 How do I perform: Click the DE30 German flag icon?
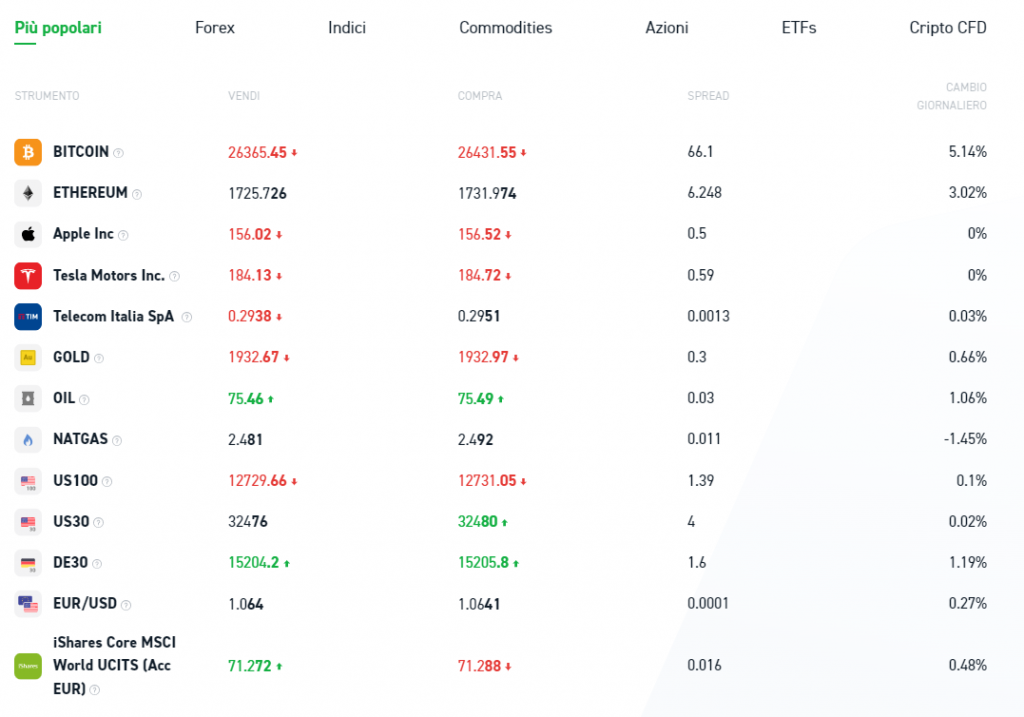point(28,563)
